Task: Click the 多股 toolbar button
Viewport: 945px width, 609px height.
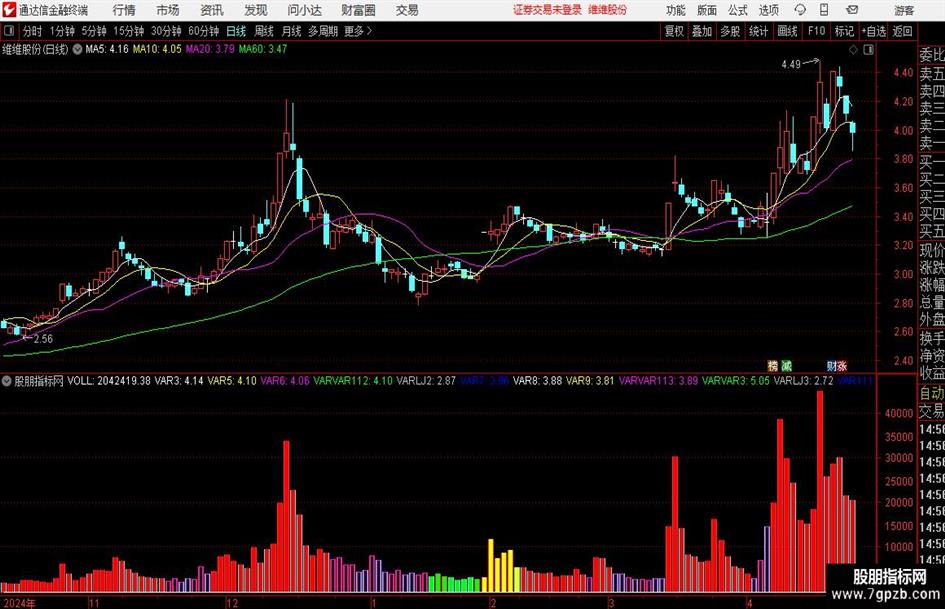Action: pyautogui.click(x=730, y=31)
